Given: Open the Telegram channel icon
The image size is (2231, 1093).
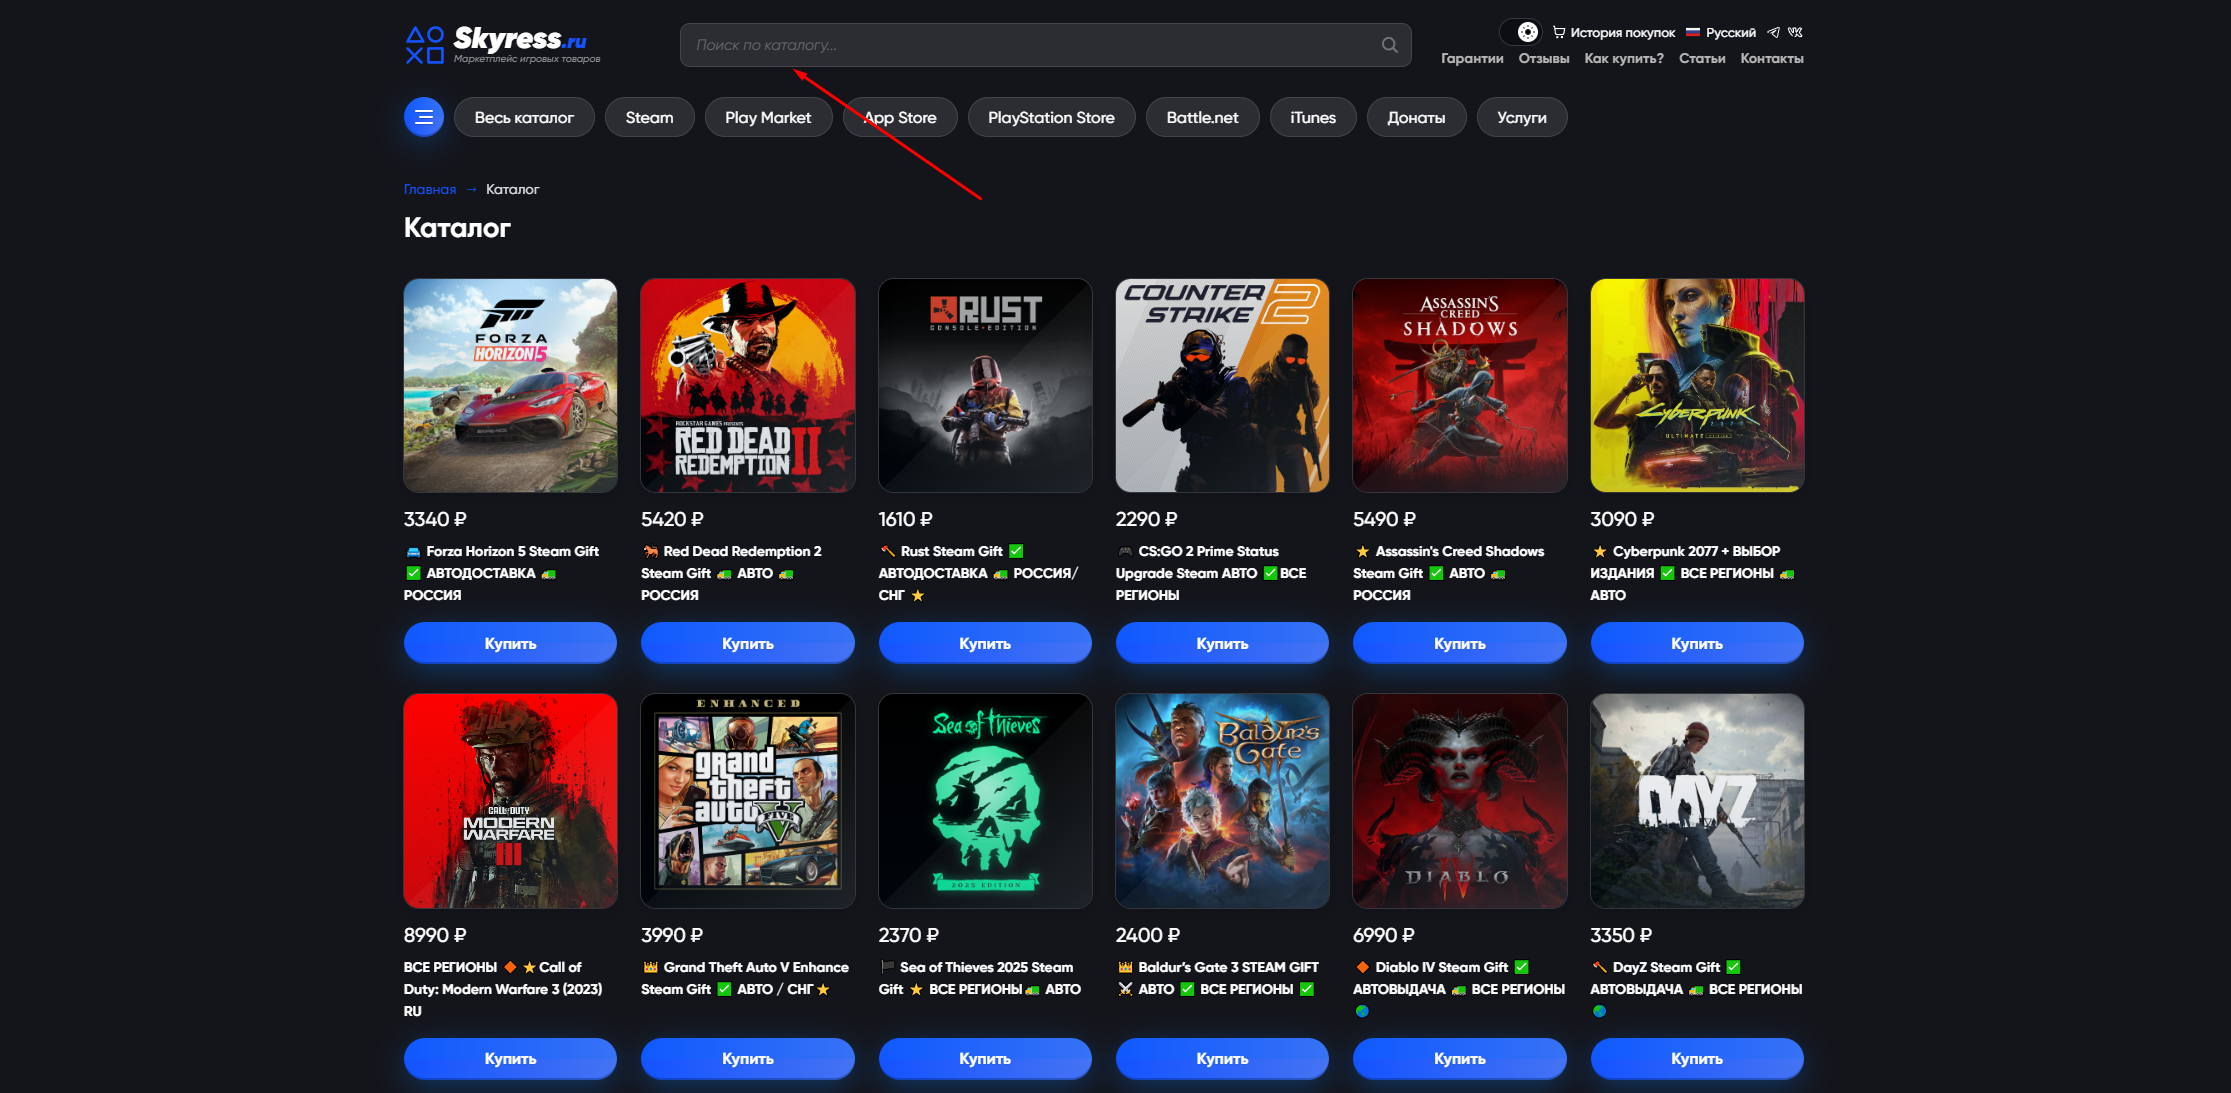Looking at the screenshot, I should 1773,32.
